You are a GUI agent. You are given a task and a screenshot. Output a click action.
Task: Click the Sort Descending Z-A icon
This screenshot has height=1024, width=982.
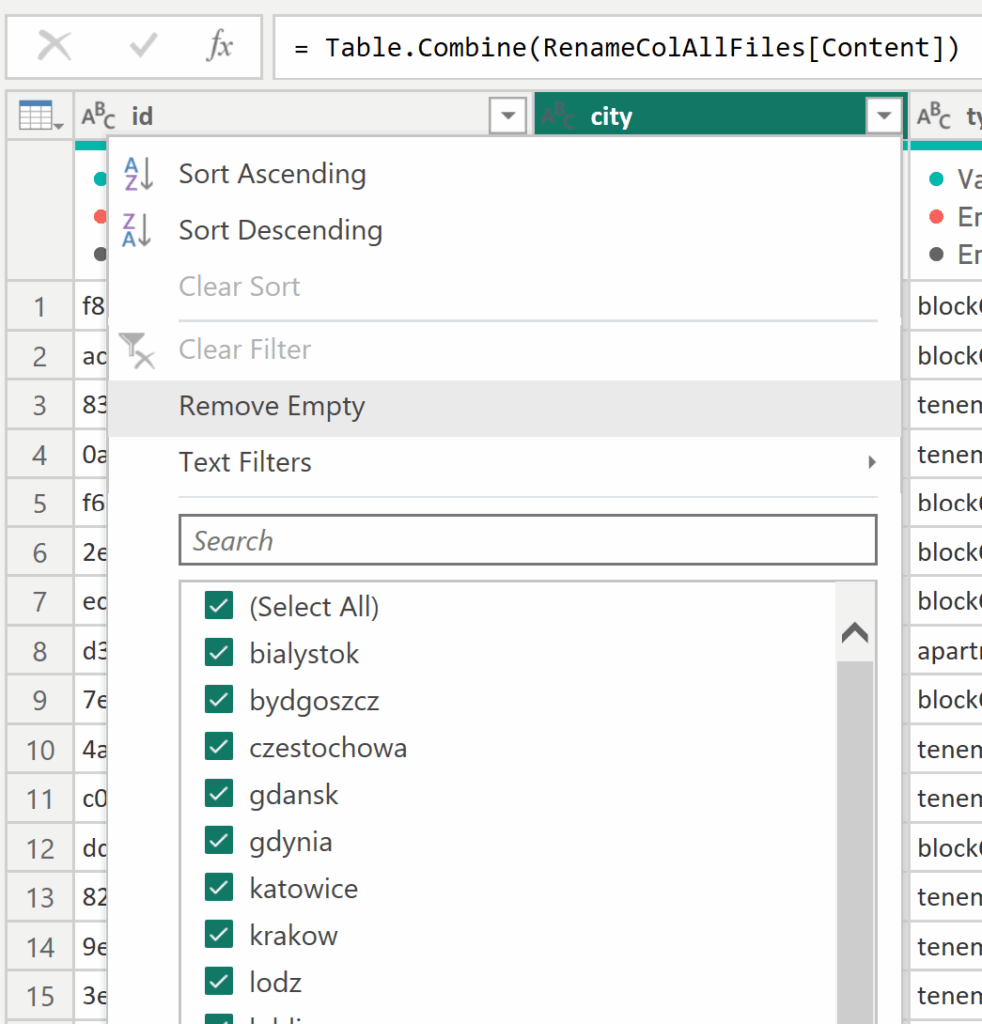click(x=138, y=230)
